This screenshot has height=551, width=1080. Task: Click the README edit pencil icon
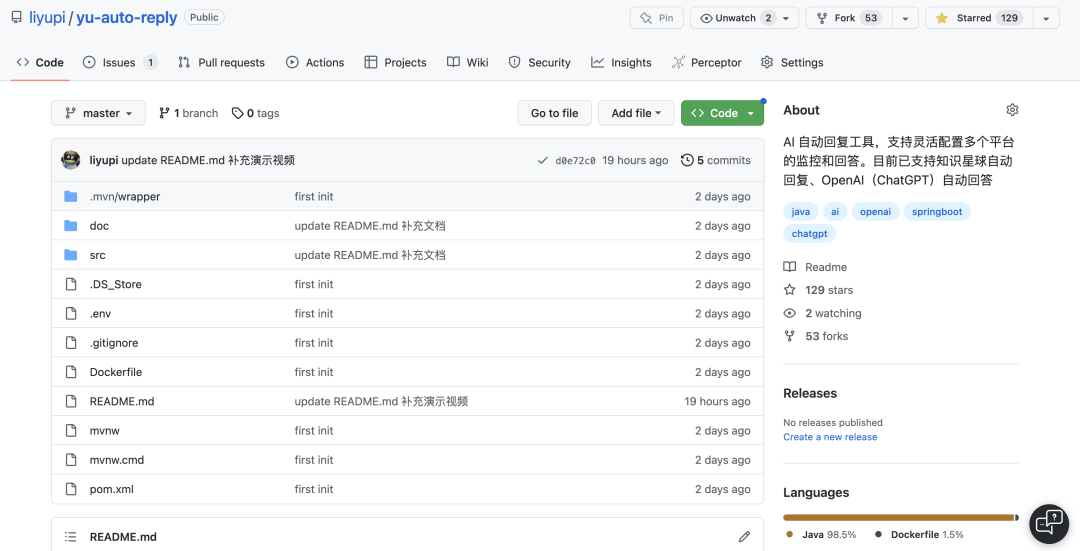point(744,537)
